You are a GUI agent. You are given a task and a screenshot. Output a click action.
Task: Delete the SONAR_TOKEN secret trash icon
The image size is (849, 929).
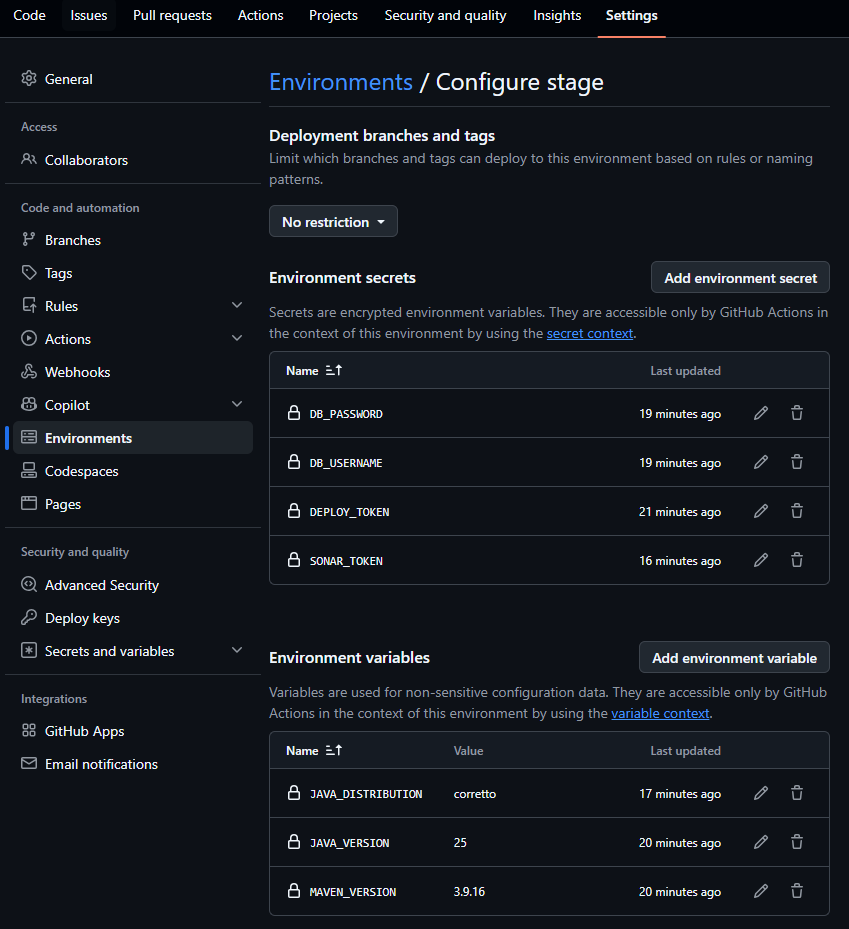[x=797, y=560]
